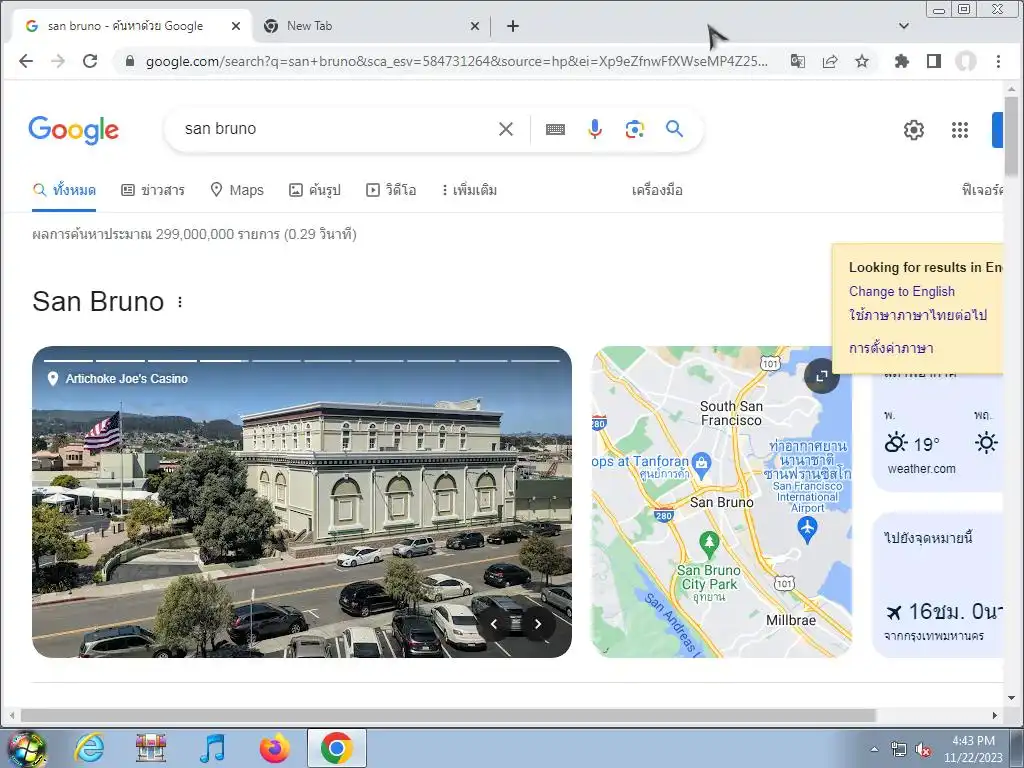Open the Windows Start menu
Image resolution: width=1024 pixels, height=768 pixels.
click(x=26, y=748)
